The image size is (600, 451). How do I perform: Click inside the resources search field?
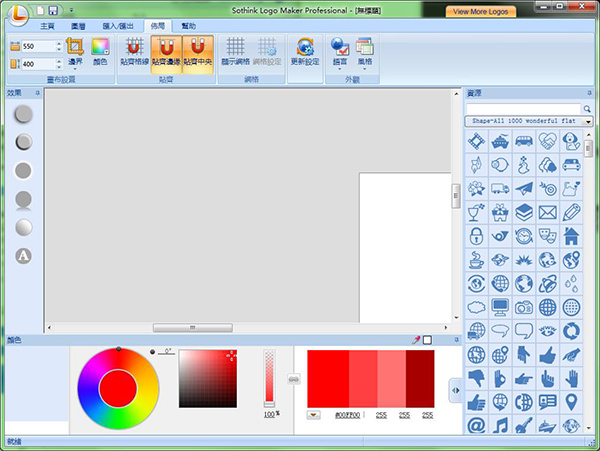(x=523, y=109)
